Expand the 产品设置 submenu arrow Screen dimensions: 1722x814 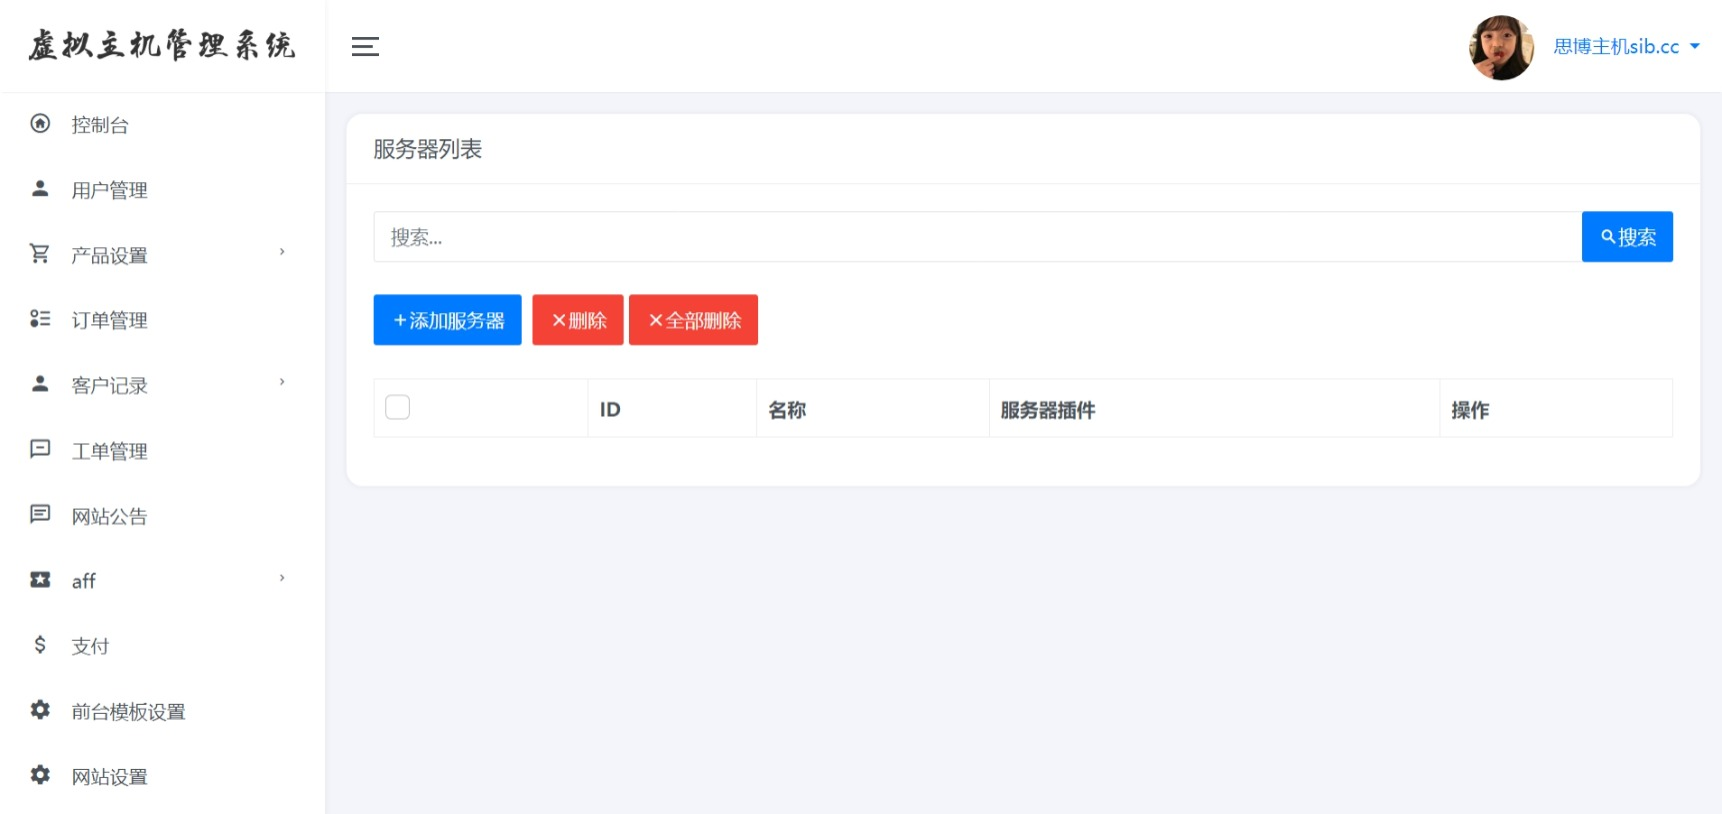[x=282, y=252]
